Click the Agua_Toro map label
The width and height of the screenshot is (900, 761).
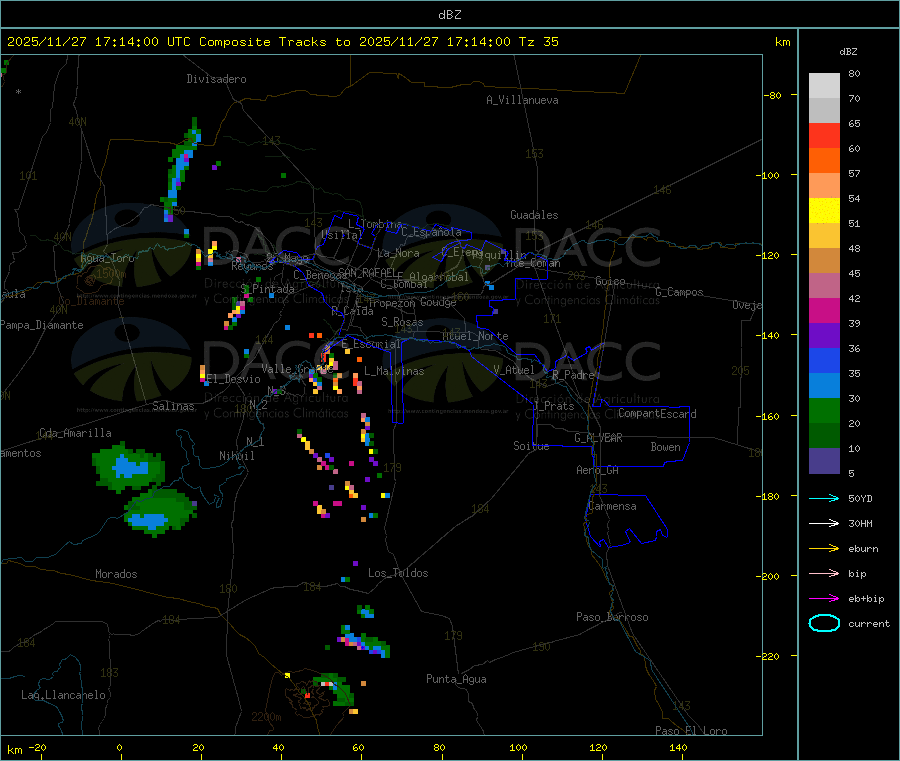pyautogui.click(x=107, y=258)
